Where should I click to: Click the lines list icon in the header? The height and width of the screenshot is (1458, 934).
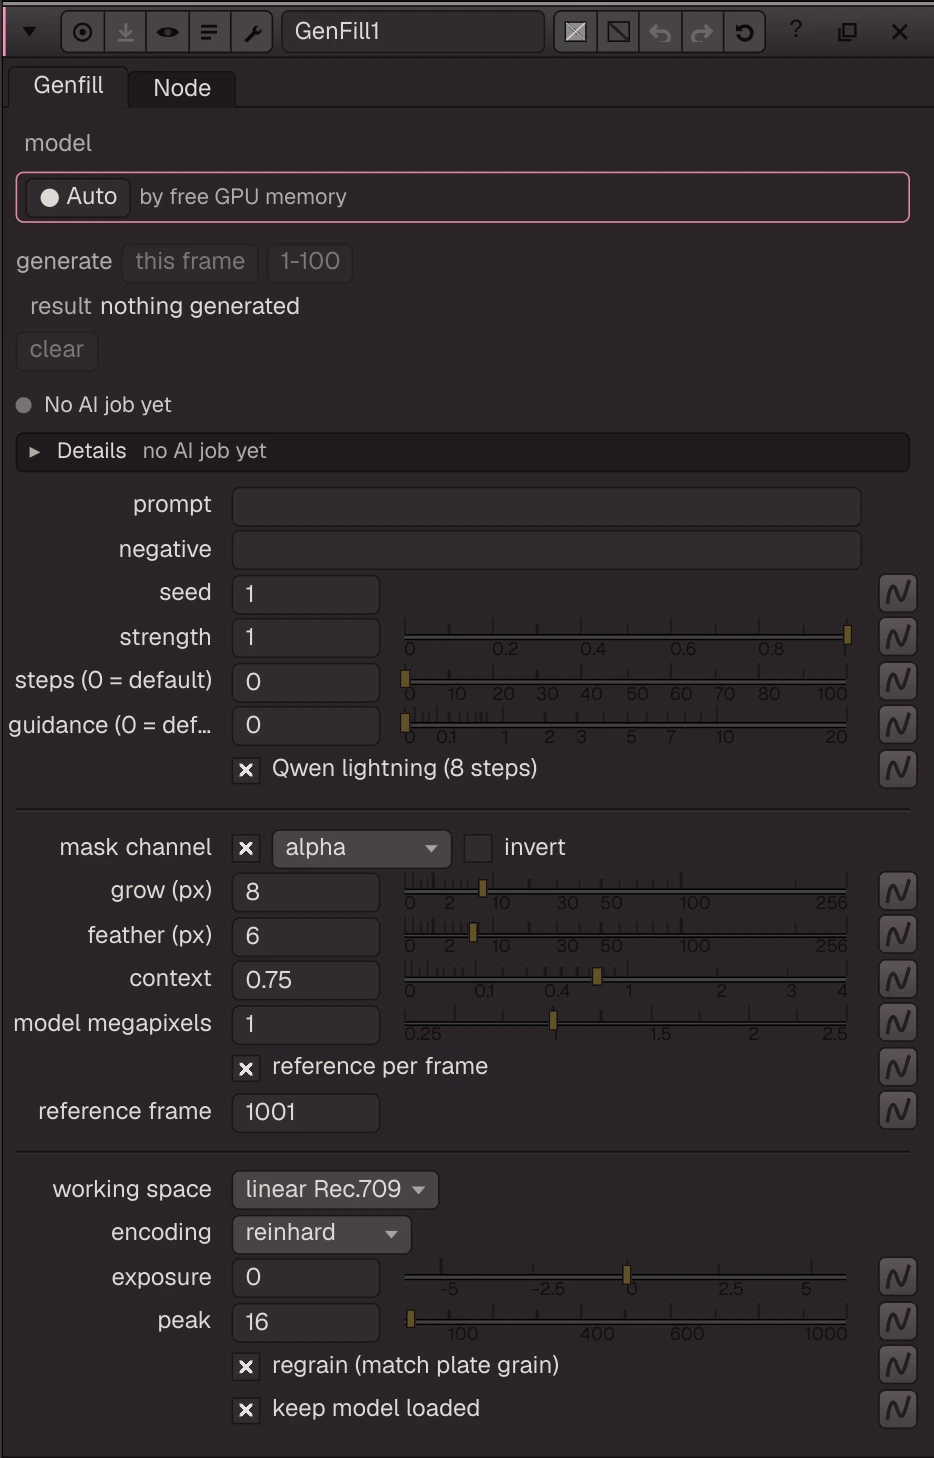coord(209,32)
